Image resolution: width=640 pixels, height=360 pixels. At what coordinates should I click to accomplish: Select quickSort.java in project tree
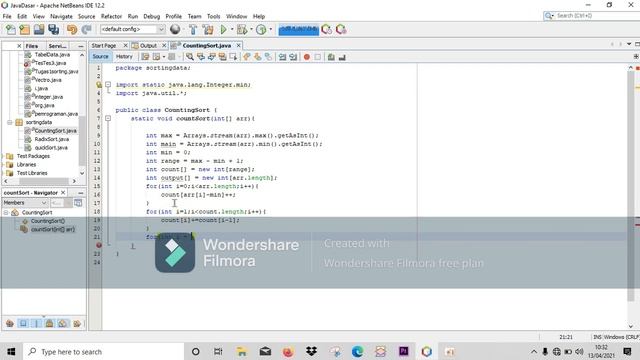pos(51,148)
